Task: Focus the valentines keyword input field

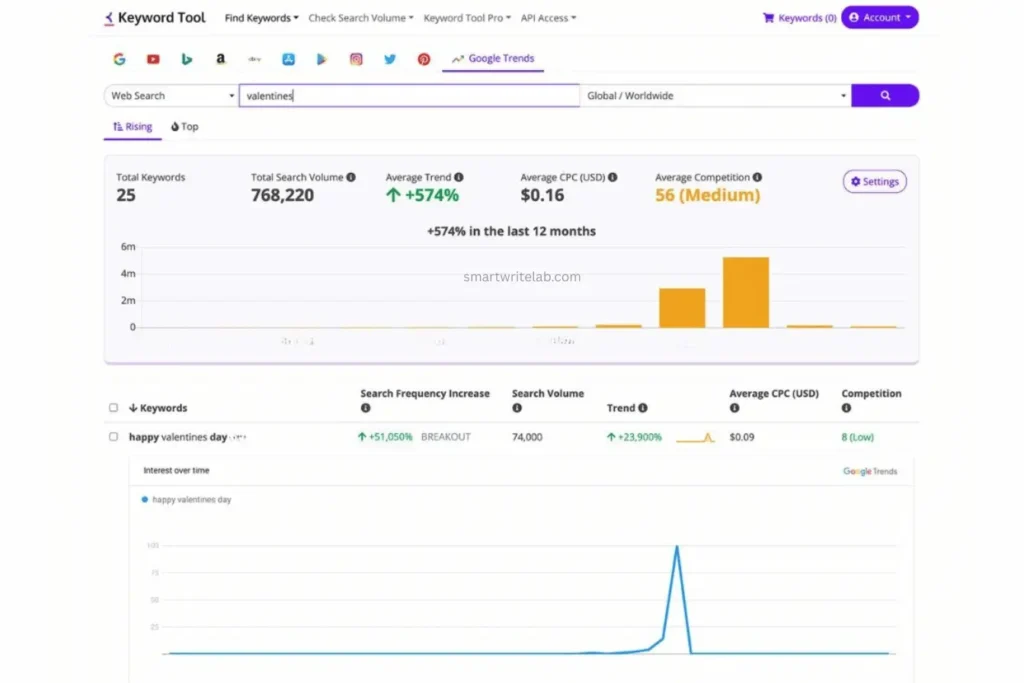Action: 409,95
